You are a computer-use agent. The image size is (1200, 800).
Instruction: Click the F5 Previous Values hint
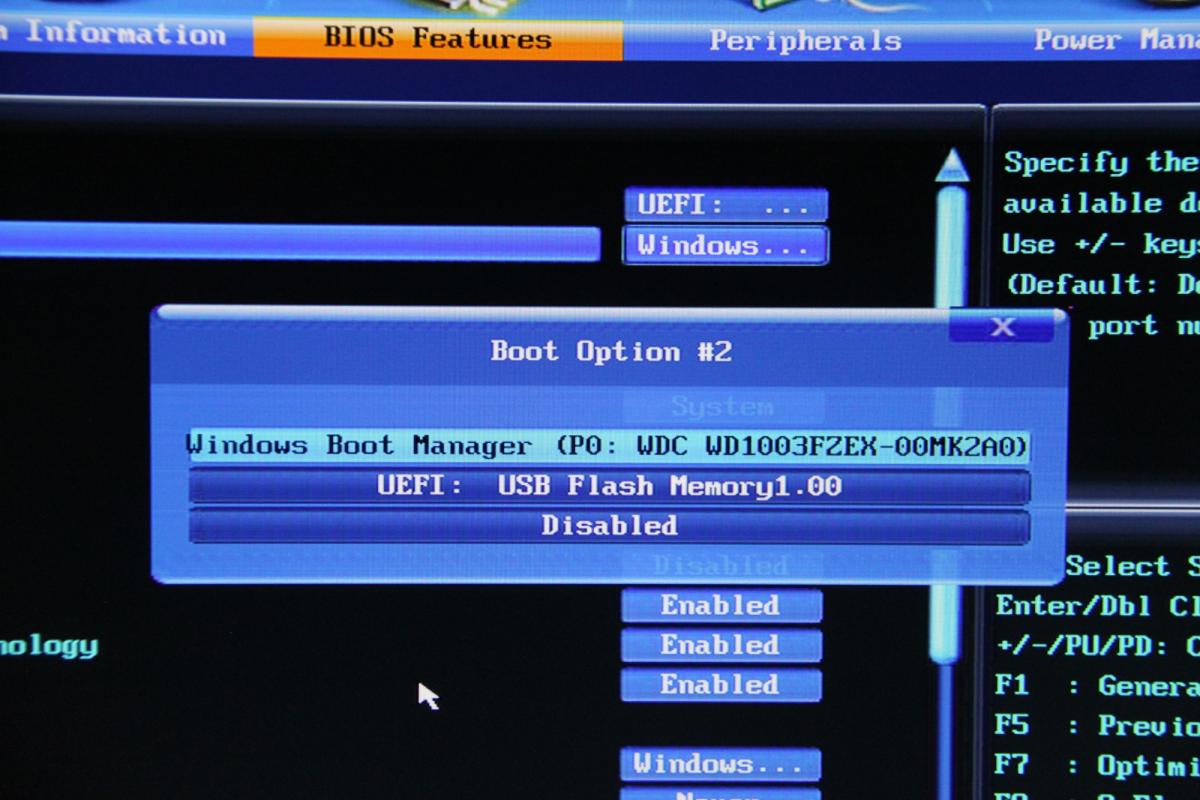[1098, 725]
